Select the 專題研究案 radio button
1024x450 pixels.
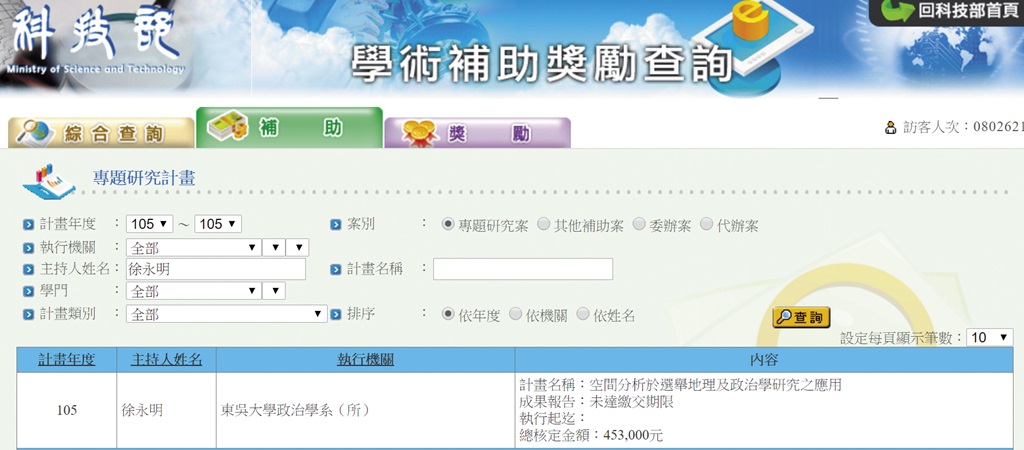click(x=447, y=224)
